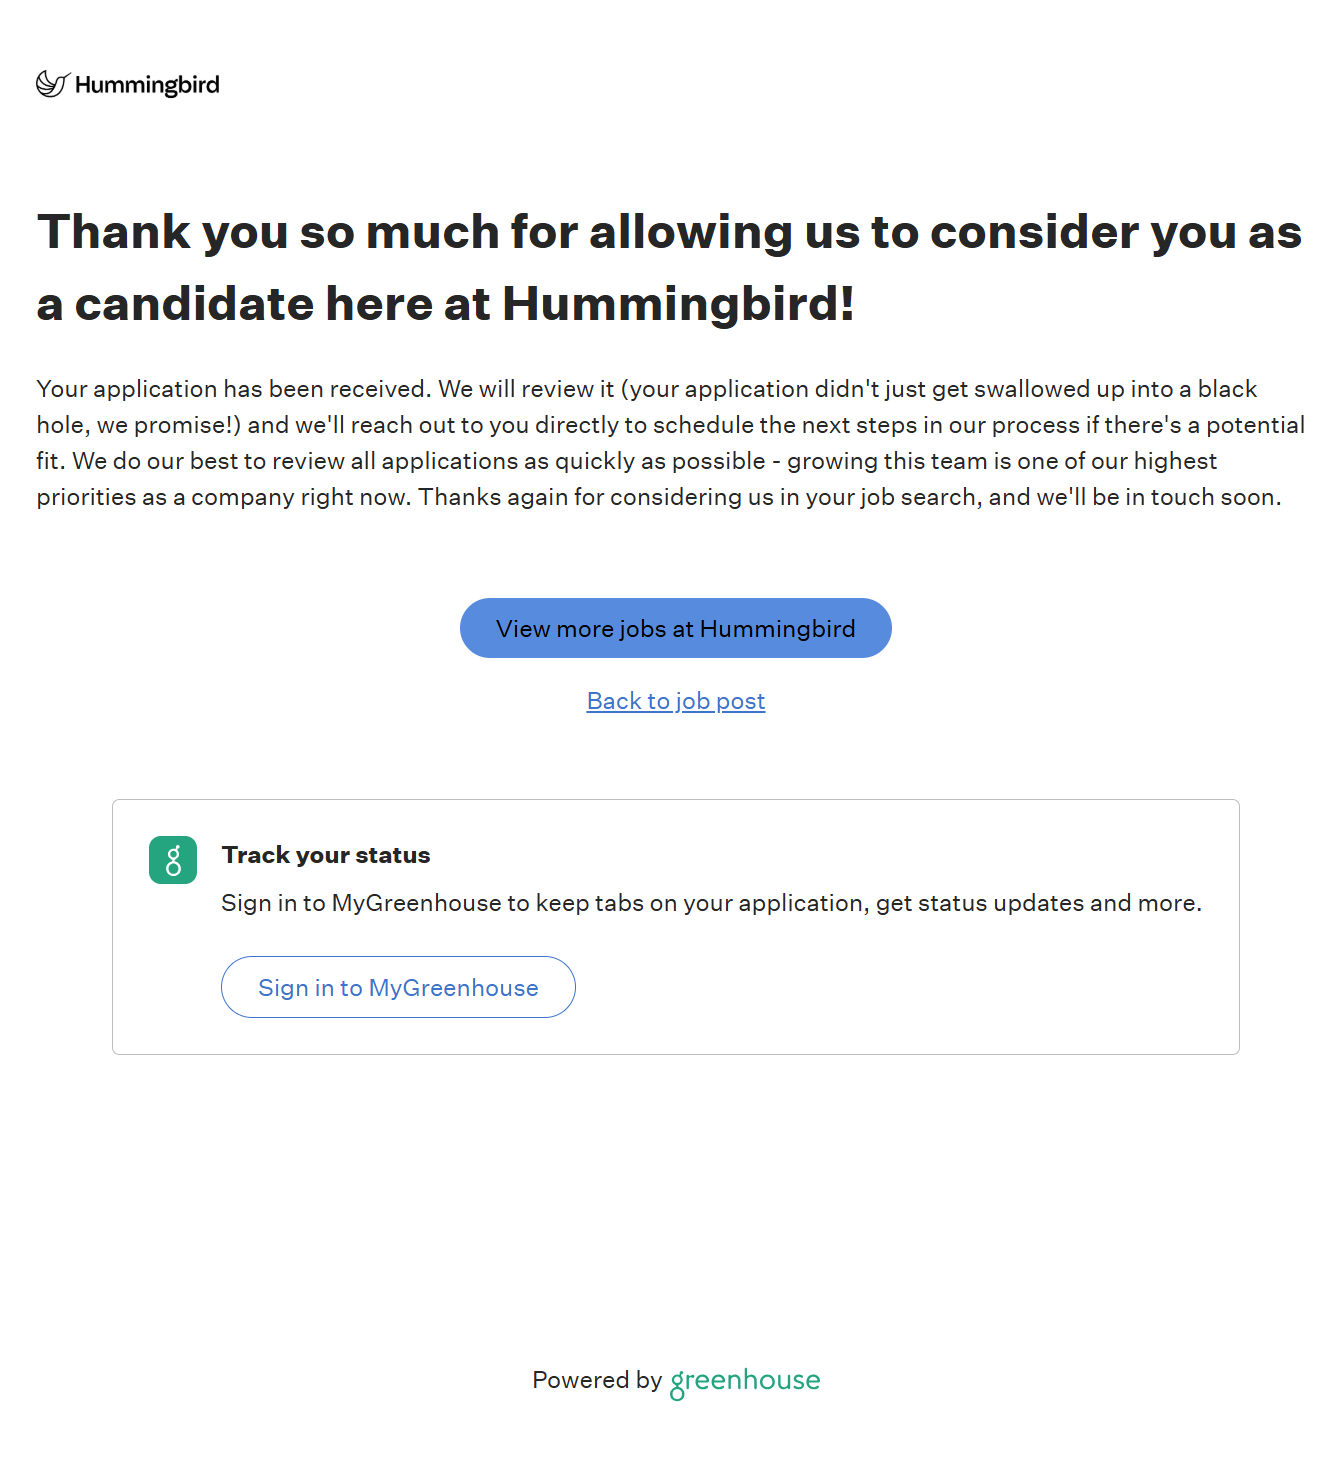Image resolution: width=1329 pixels, height=1469 pixels.
Task: Go back to the job post
Action: [675, 701]
